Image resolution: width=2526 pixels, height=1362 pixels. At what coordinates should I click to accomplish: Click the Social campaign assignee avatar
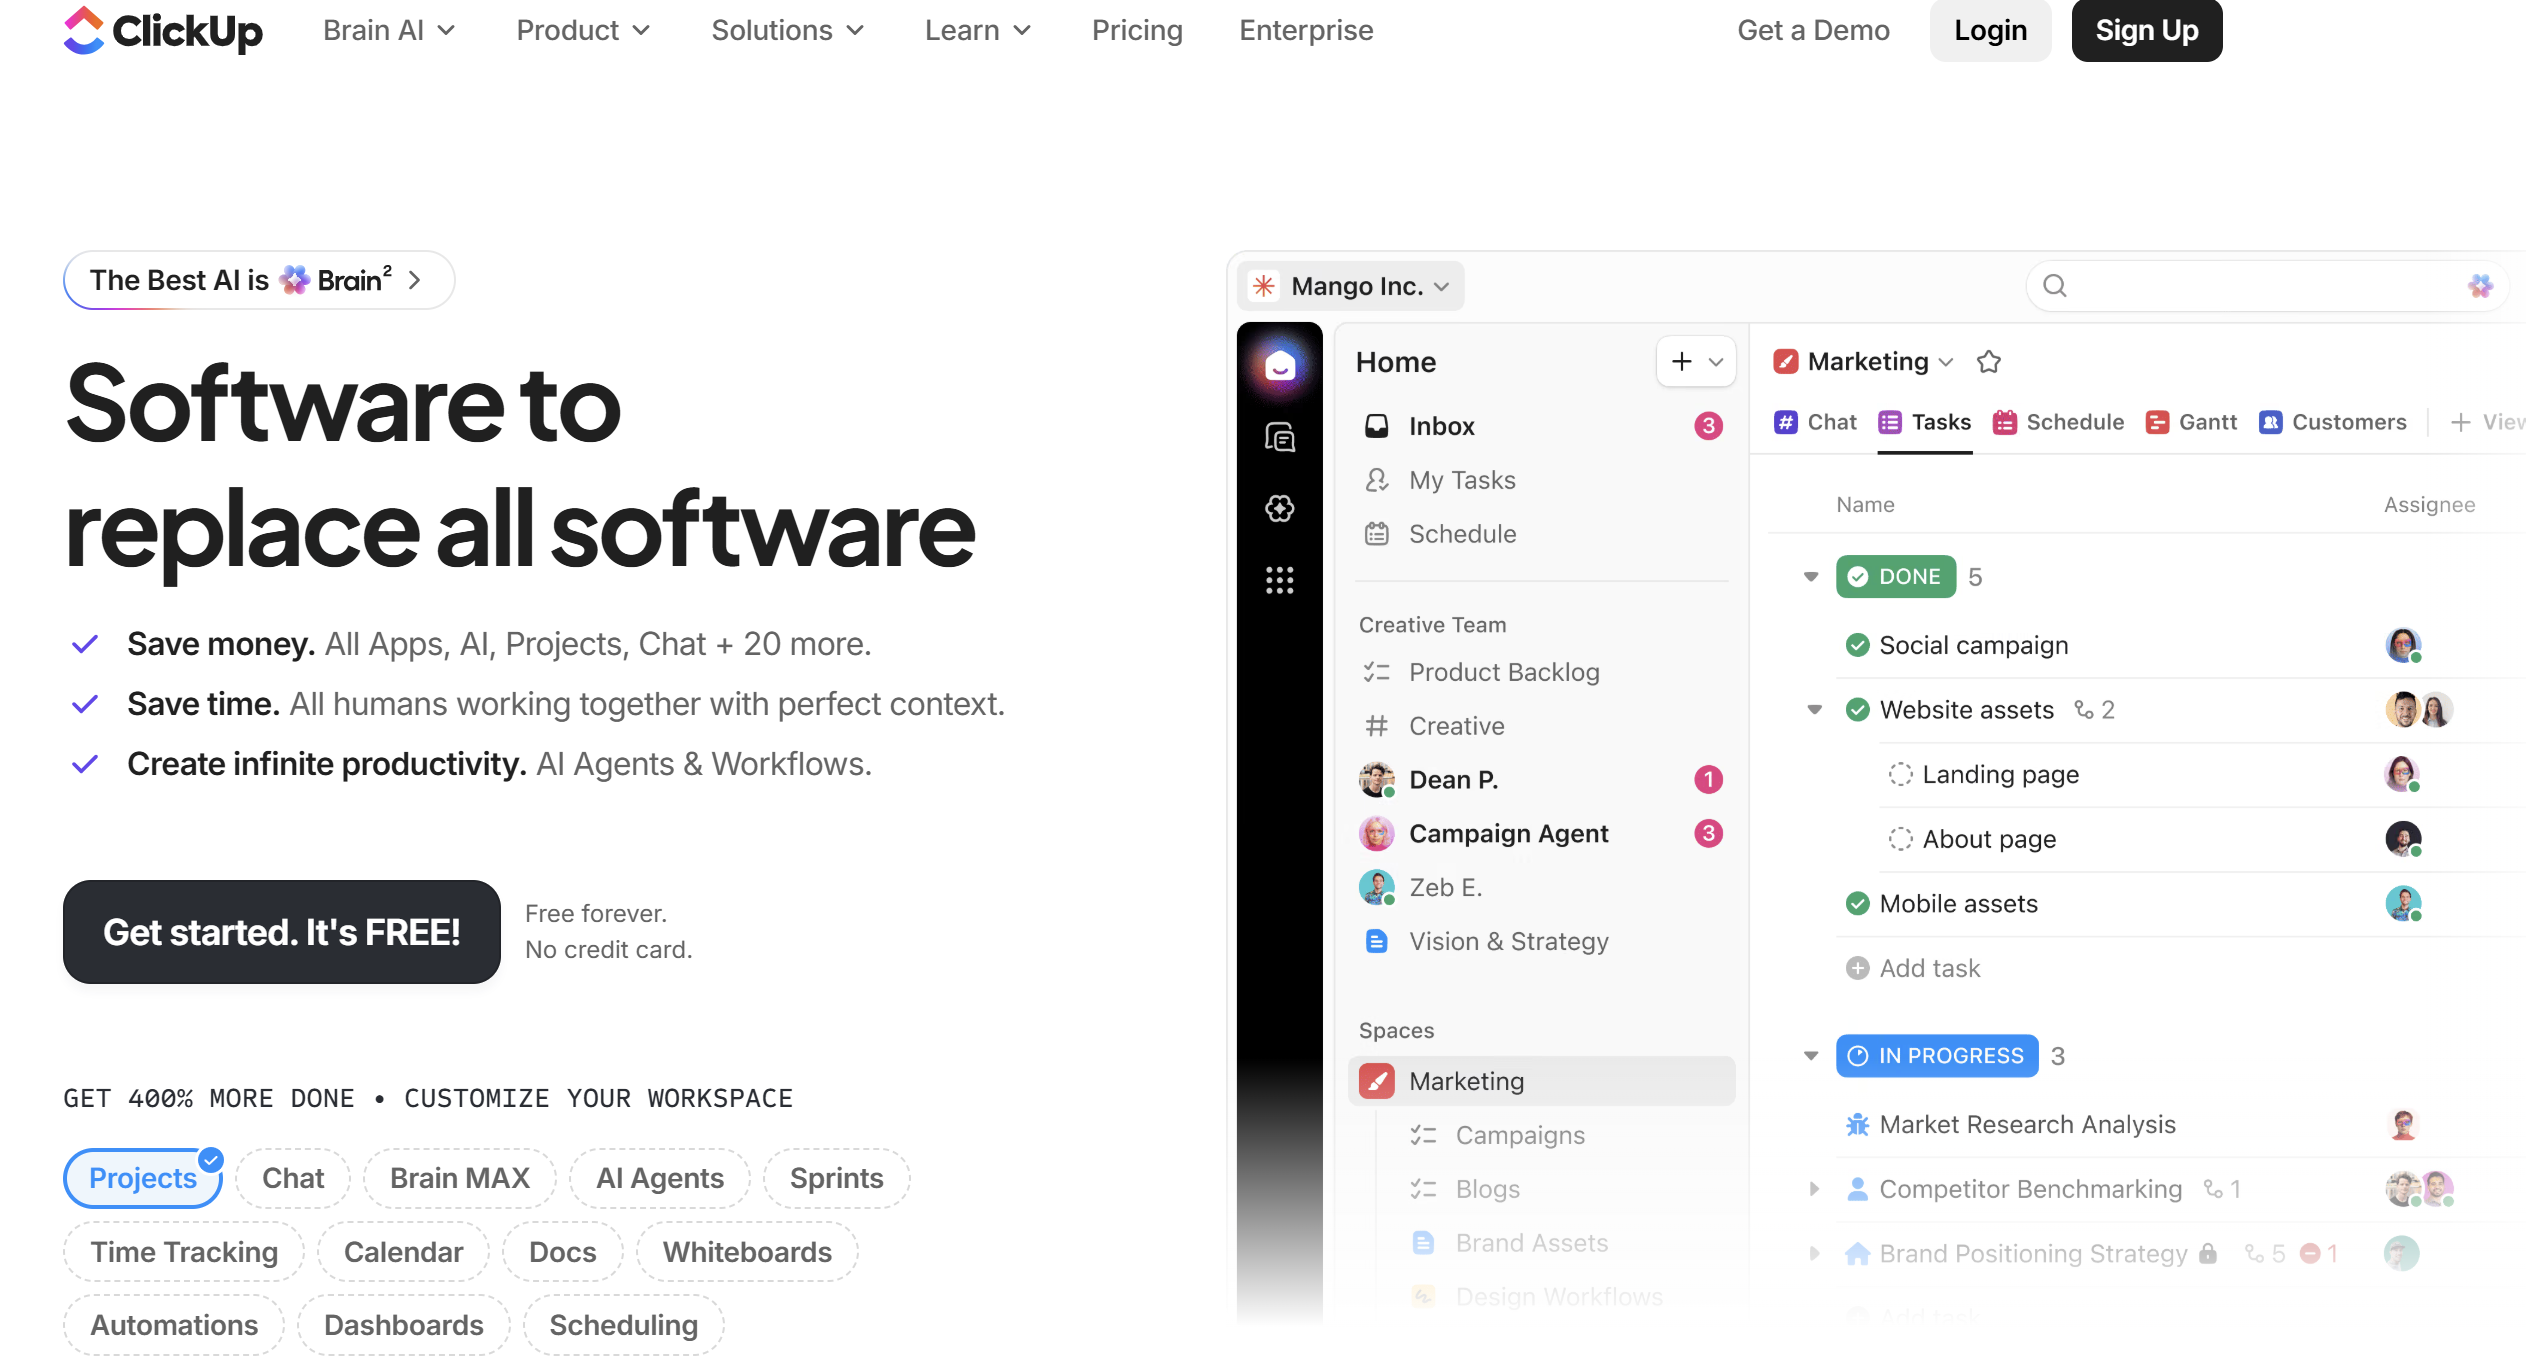2403,645
